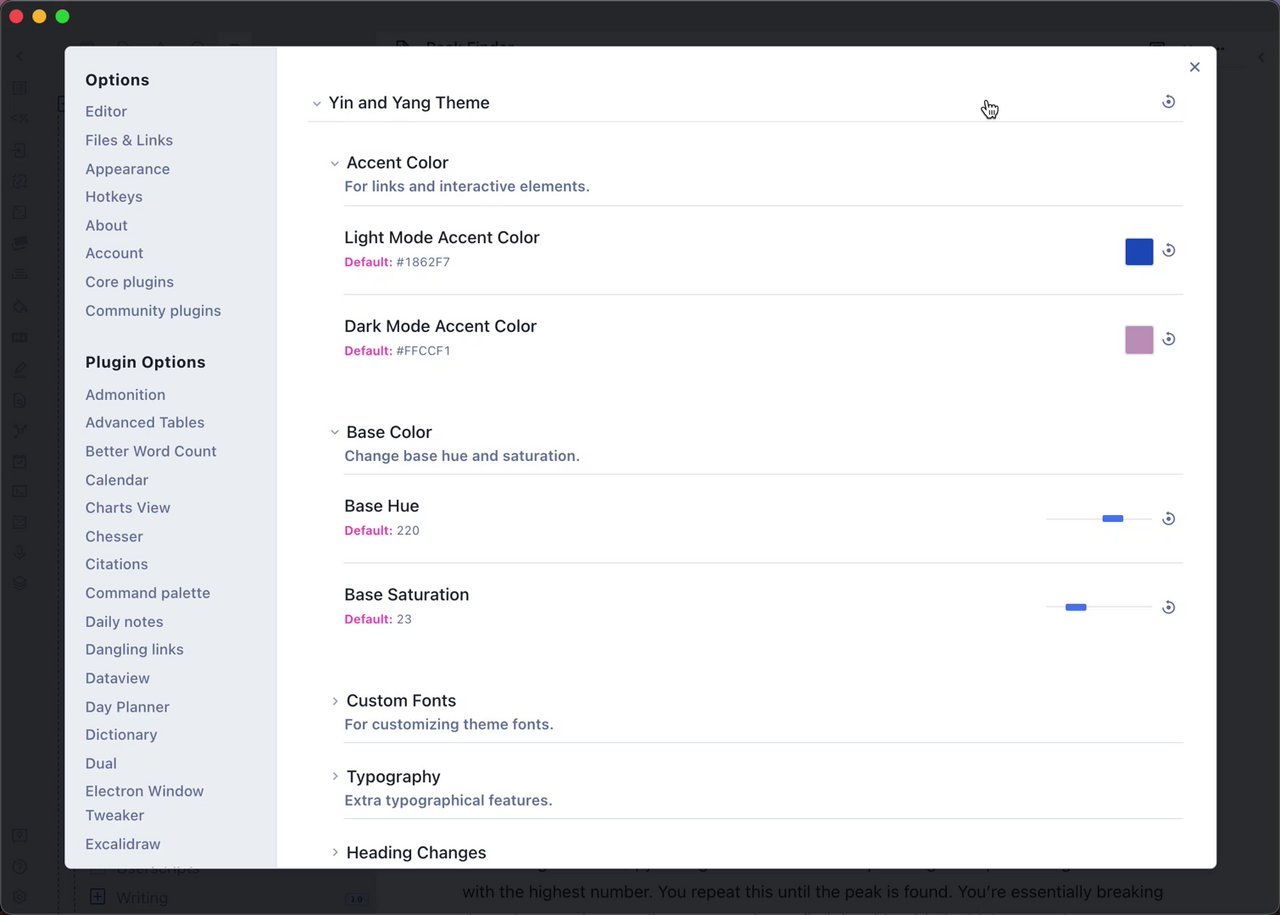Expand the Typography section
This screenshot has height=915, width=1280.
coord(335,777)
